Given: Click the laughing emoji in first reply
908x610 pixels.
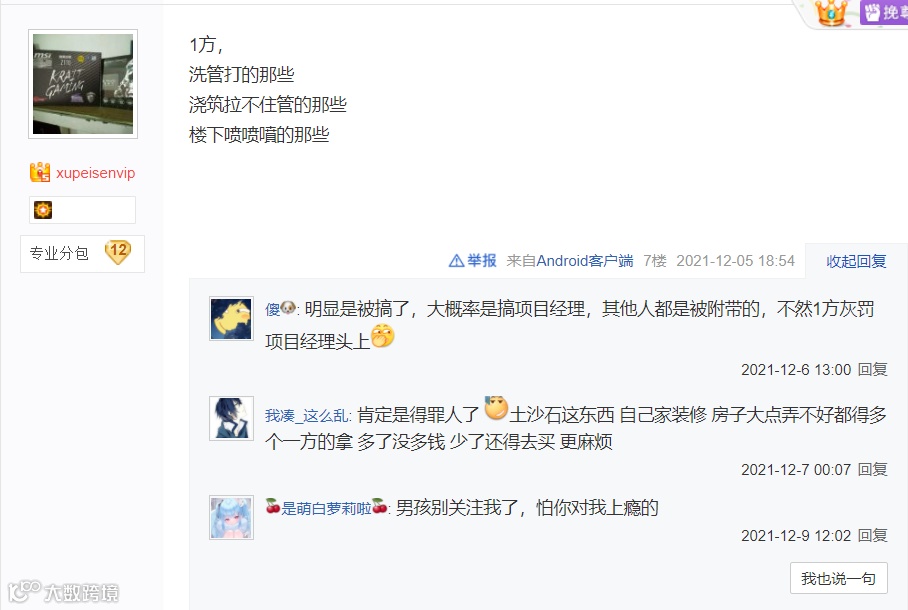Looking at the screenshot, I should [382, 336].
